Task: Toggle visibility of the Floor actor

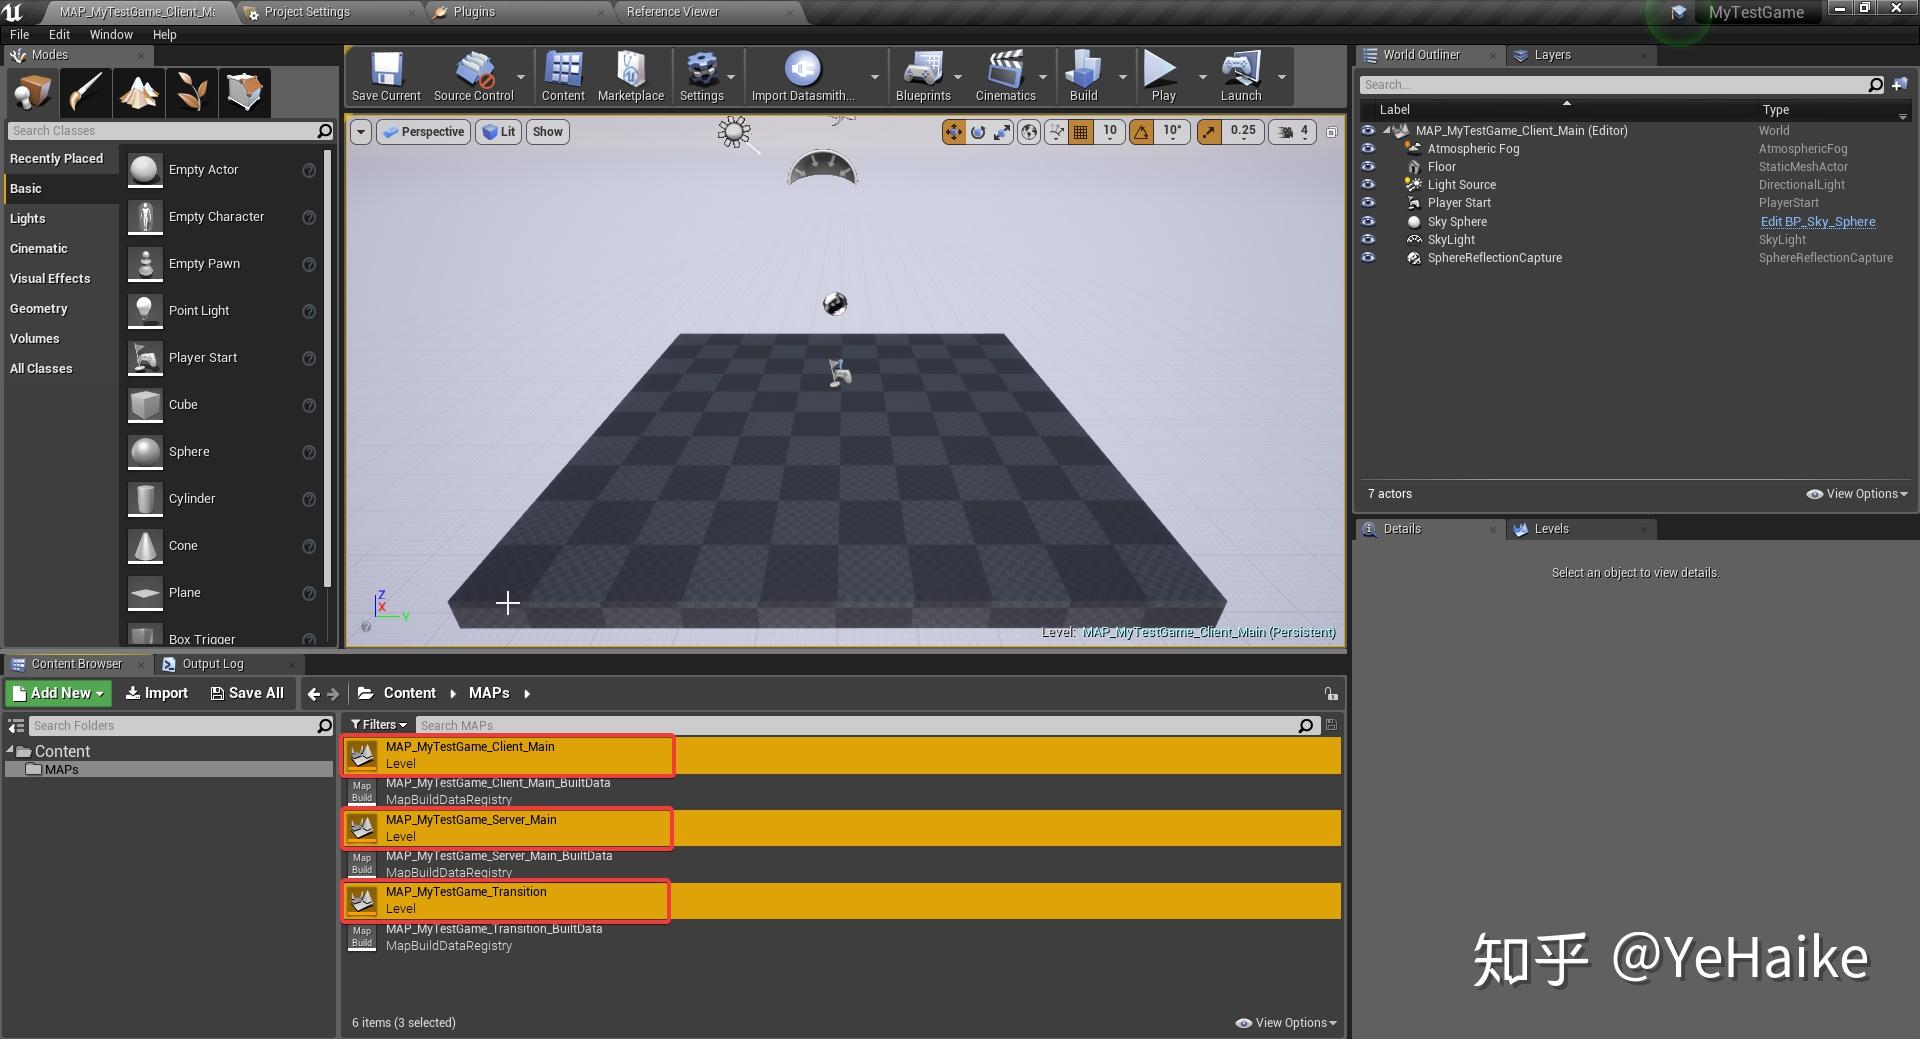Action: click(x=1367, y=166)
